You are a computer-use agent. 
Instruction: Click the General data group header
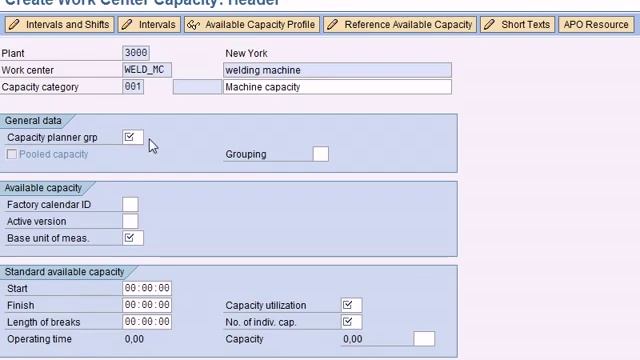coord(33,120)
